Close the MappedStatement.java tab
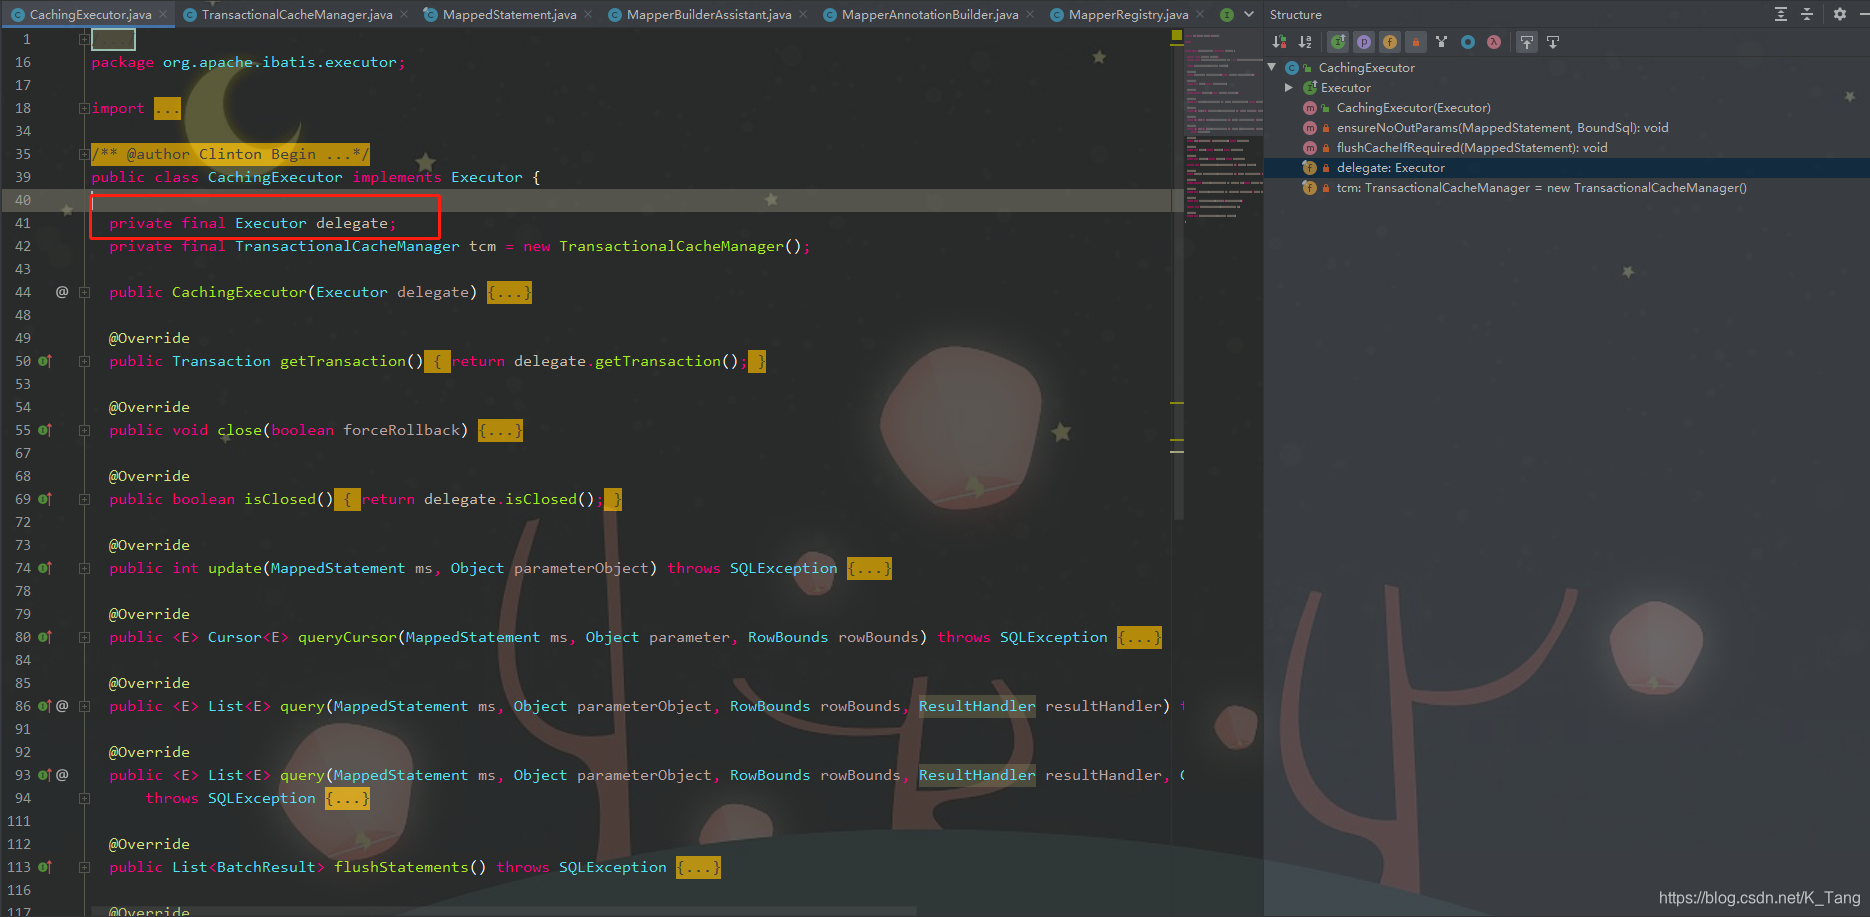 pyautogui.click(x=588, y=14)
